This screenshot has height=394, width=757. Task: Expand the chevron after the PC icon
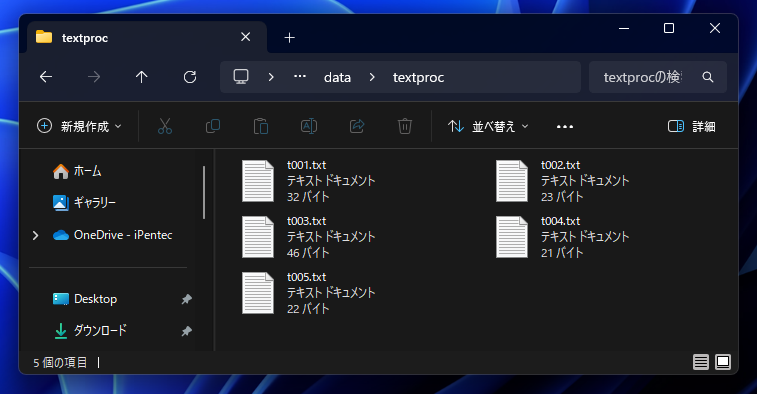271,77
